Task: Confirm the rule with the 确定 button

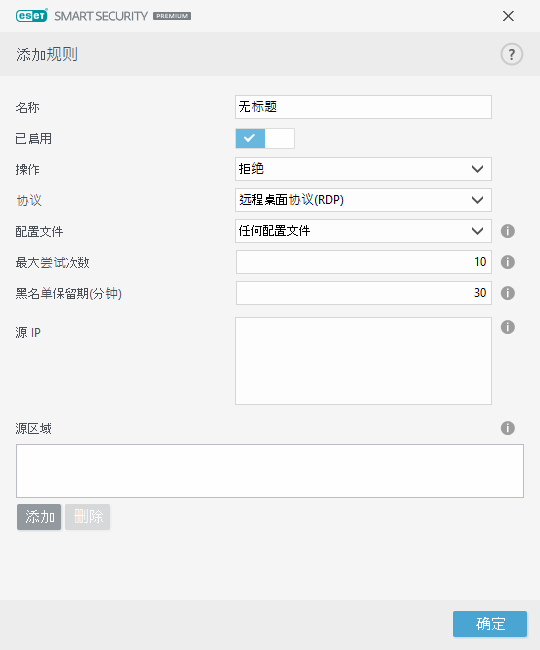Action: tap(490, 624)
